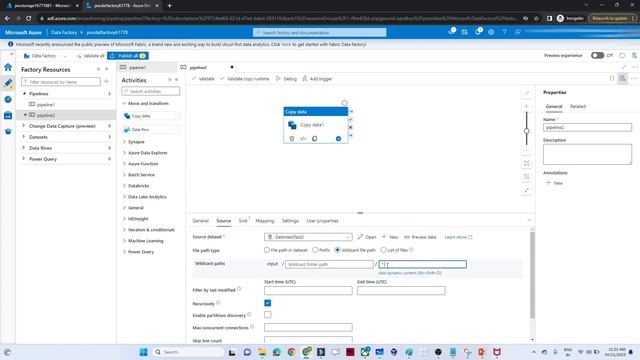Select the Prefix file path type
640x360 pixels.
tap(315, 250)
